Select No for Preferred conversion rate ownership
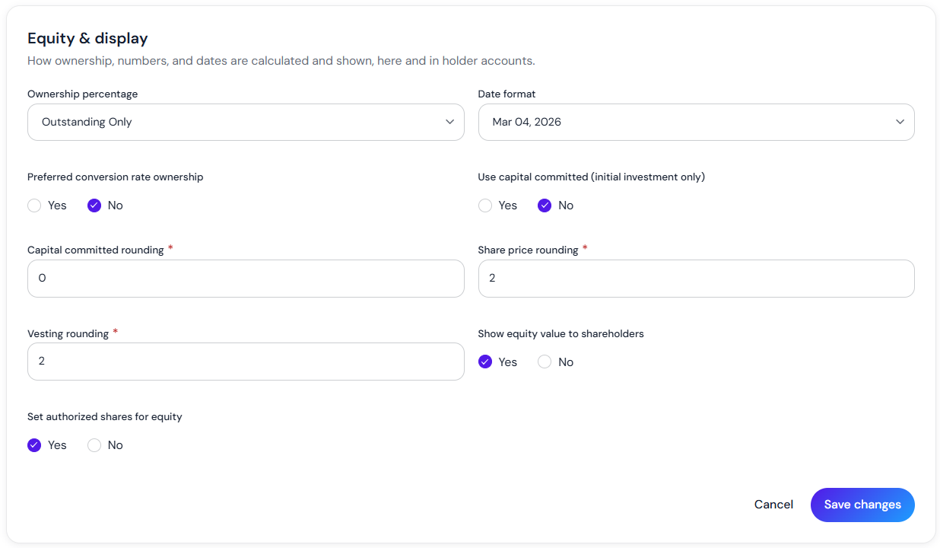 tap(94, 206)
